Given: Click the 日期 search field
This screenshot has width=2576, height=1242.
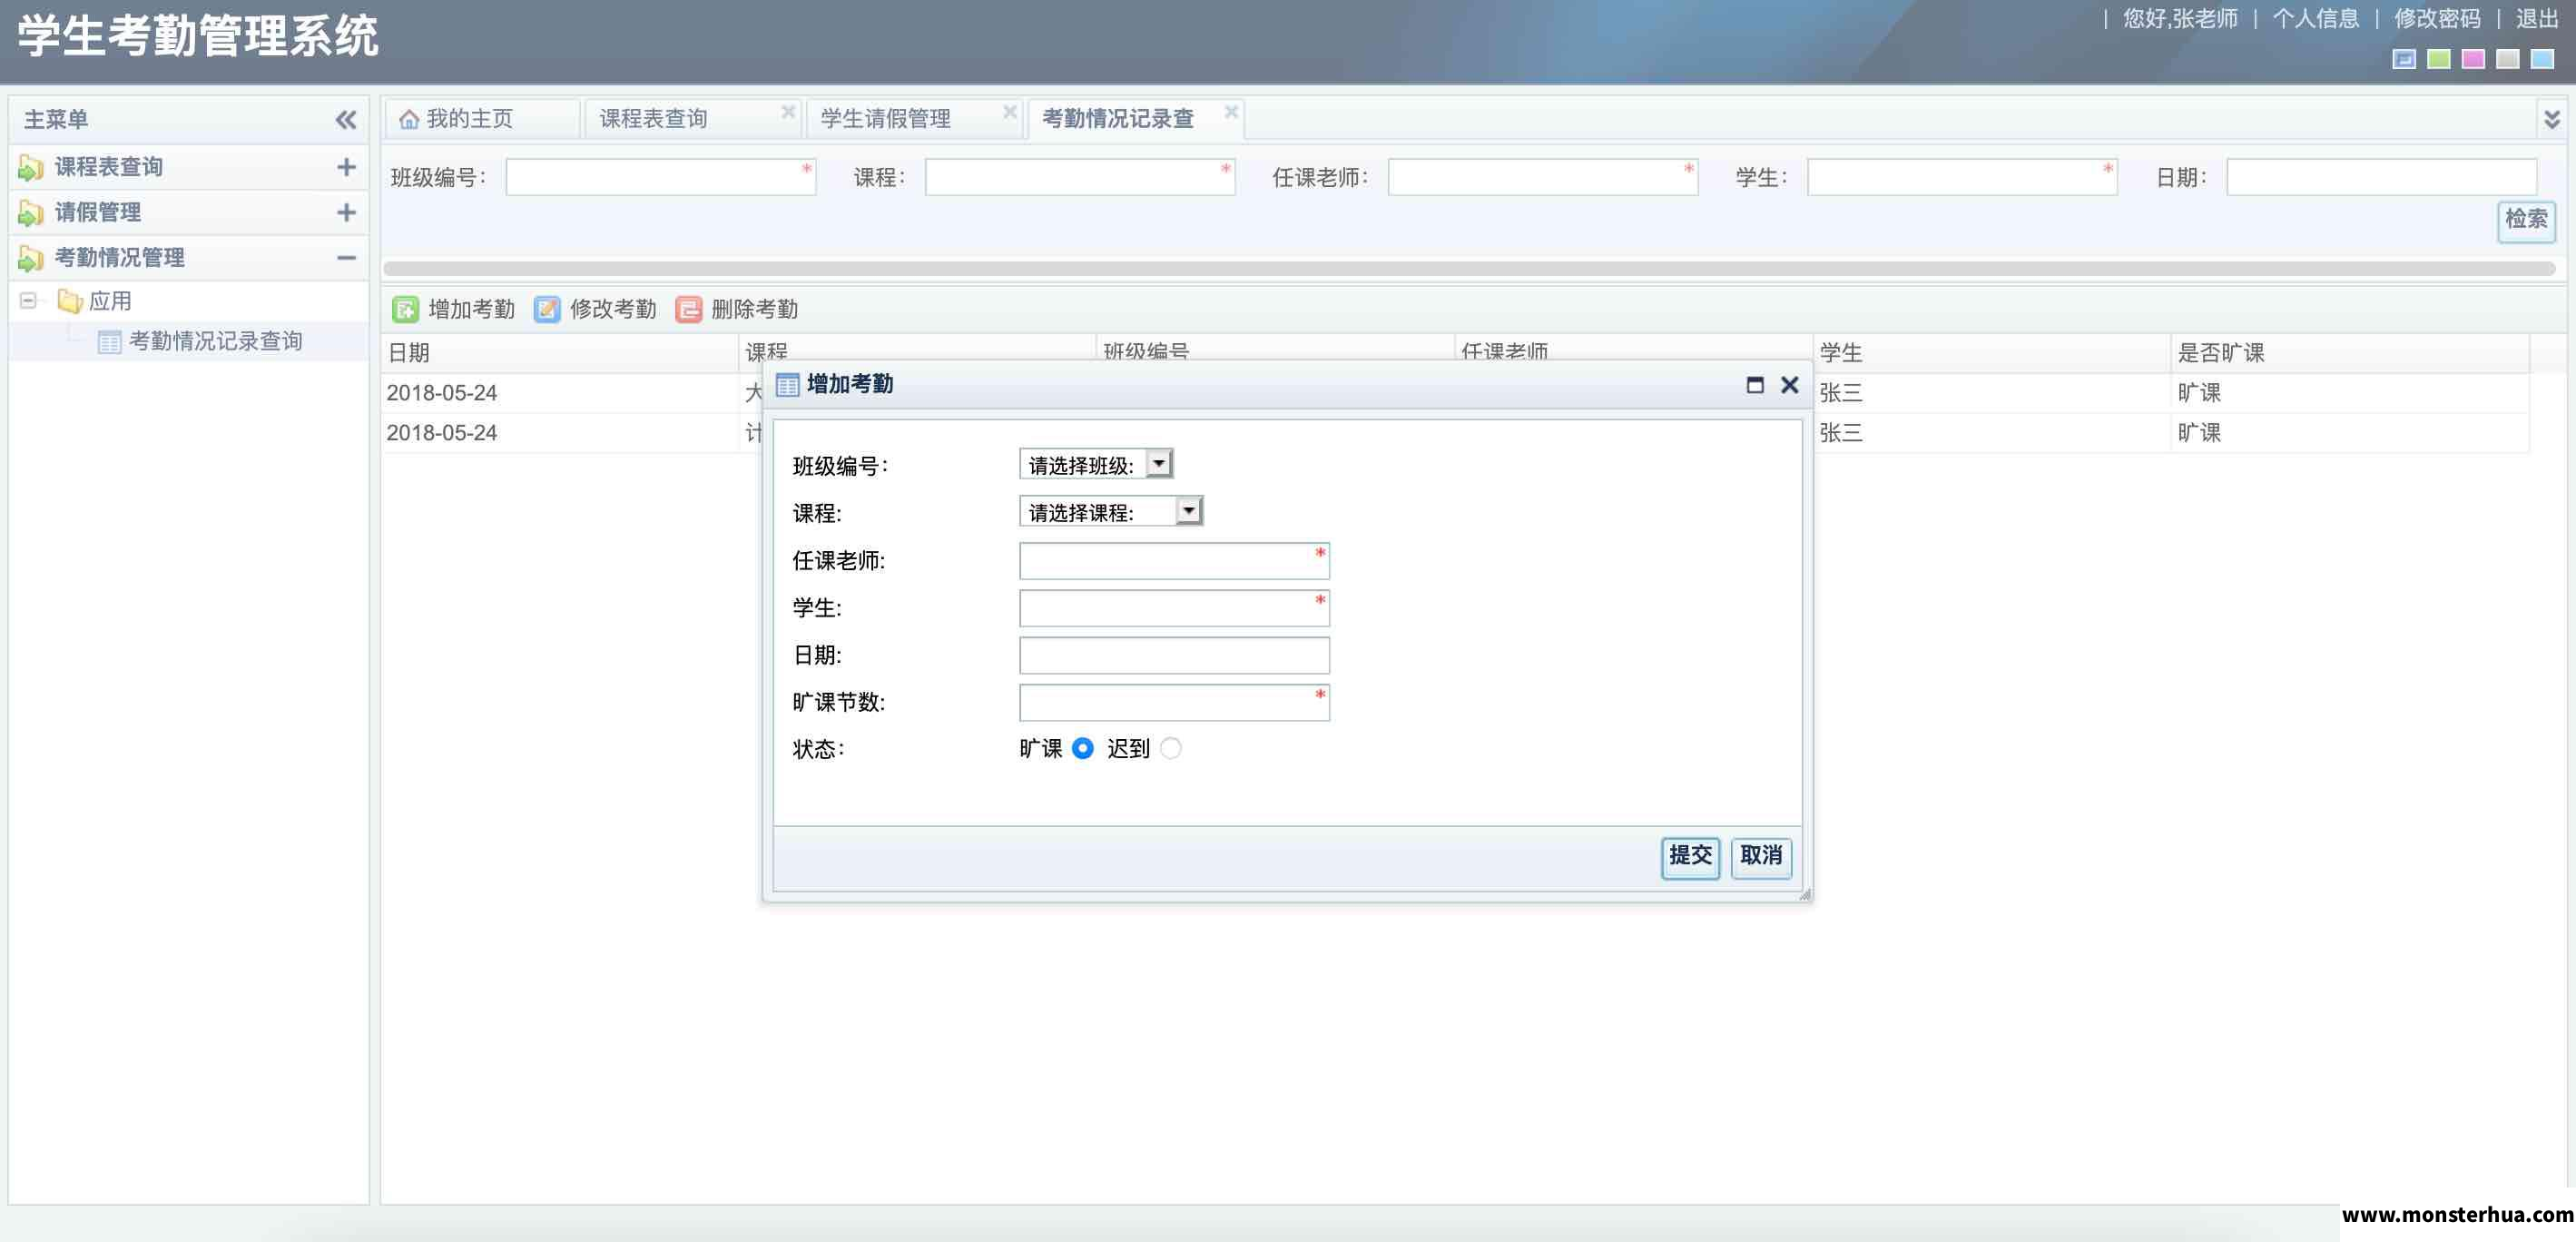Looking at the screenshot, I should click(x=2381, y=177).
